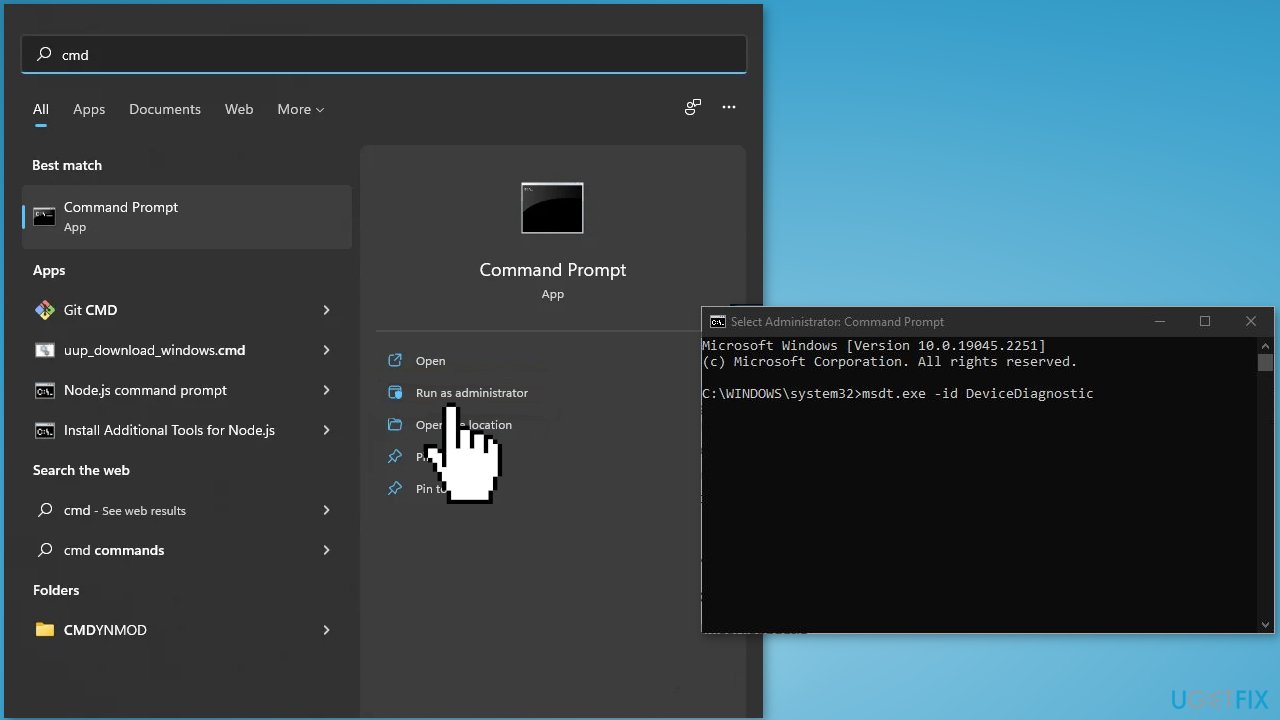Select Command Prompt best match result
Image resolution: width=1280 pixels, height=720 pixels.
[187, 216]
